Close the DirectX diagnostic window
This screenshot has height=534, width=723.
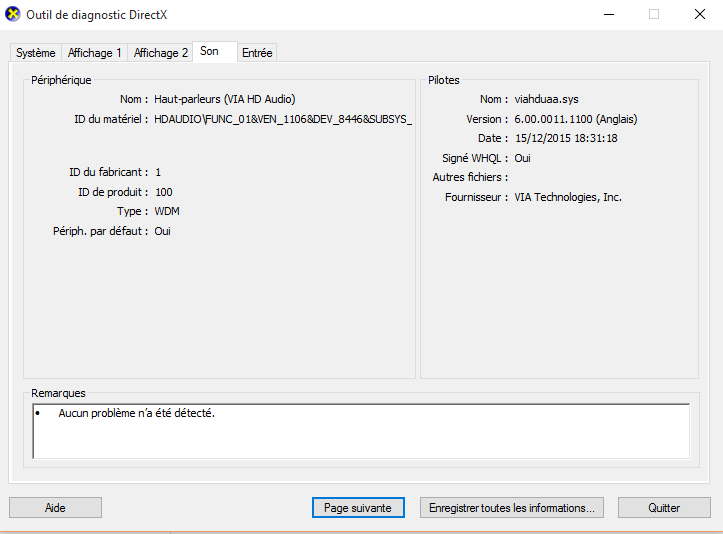700,14
